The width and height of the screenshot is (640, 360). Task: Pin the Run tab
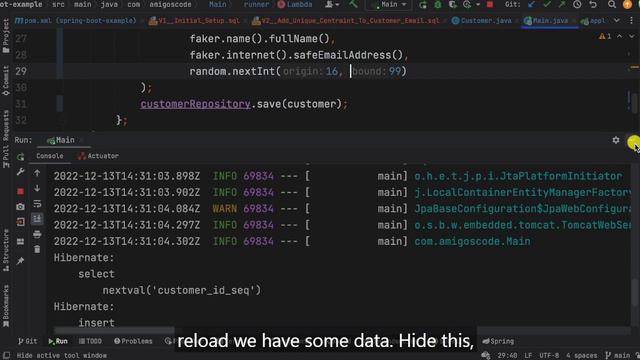[20, 260]
